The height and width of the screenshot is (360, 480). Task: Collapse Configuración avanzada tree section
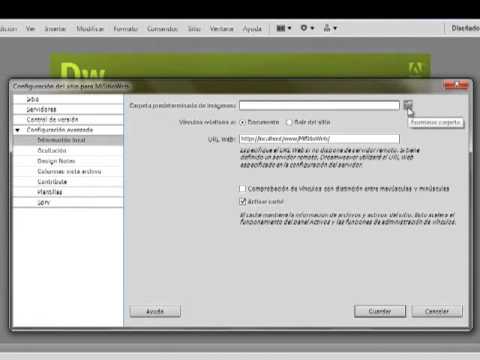[18, 130]
